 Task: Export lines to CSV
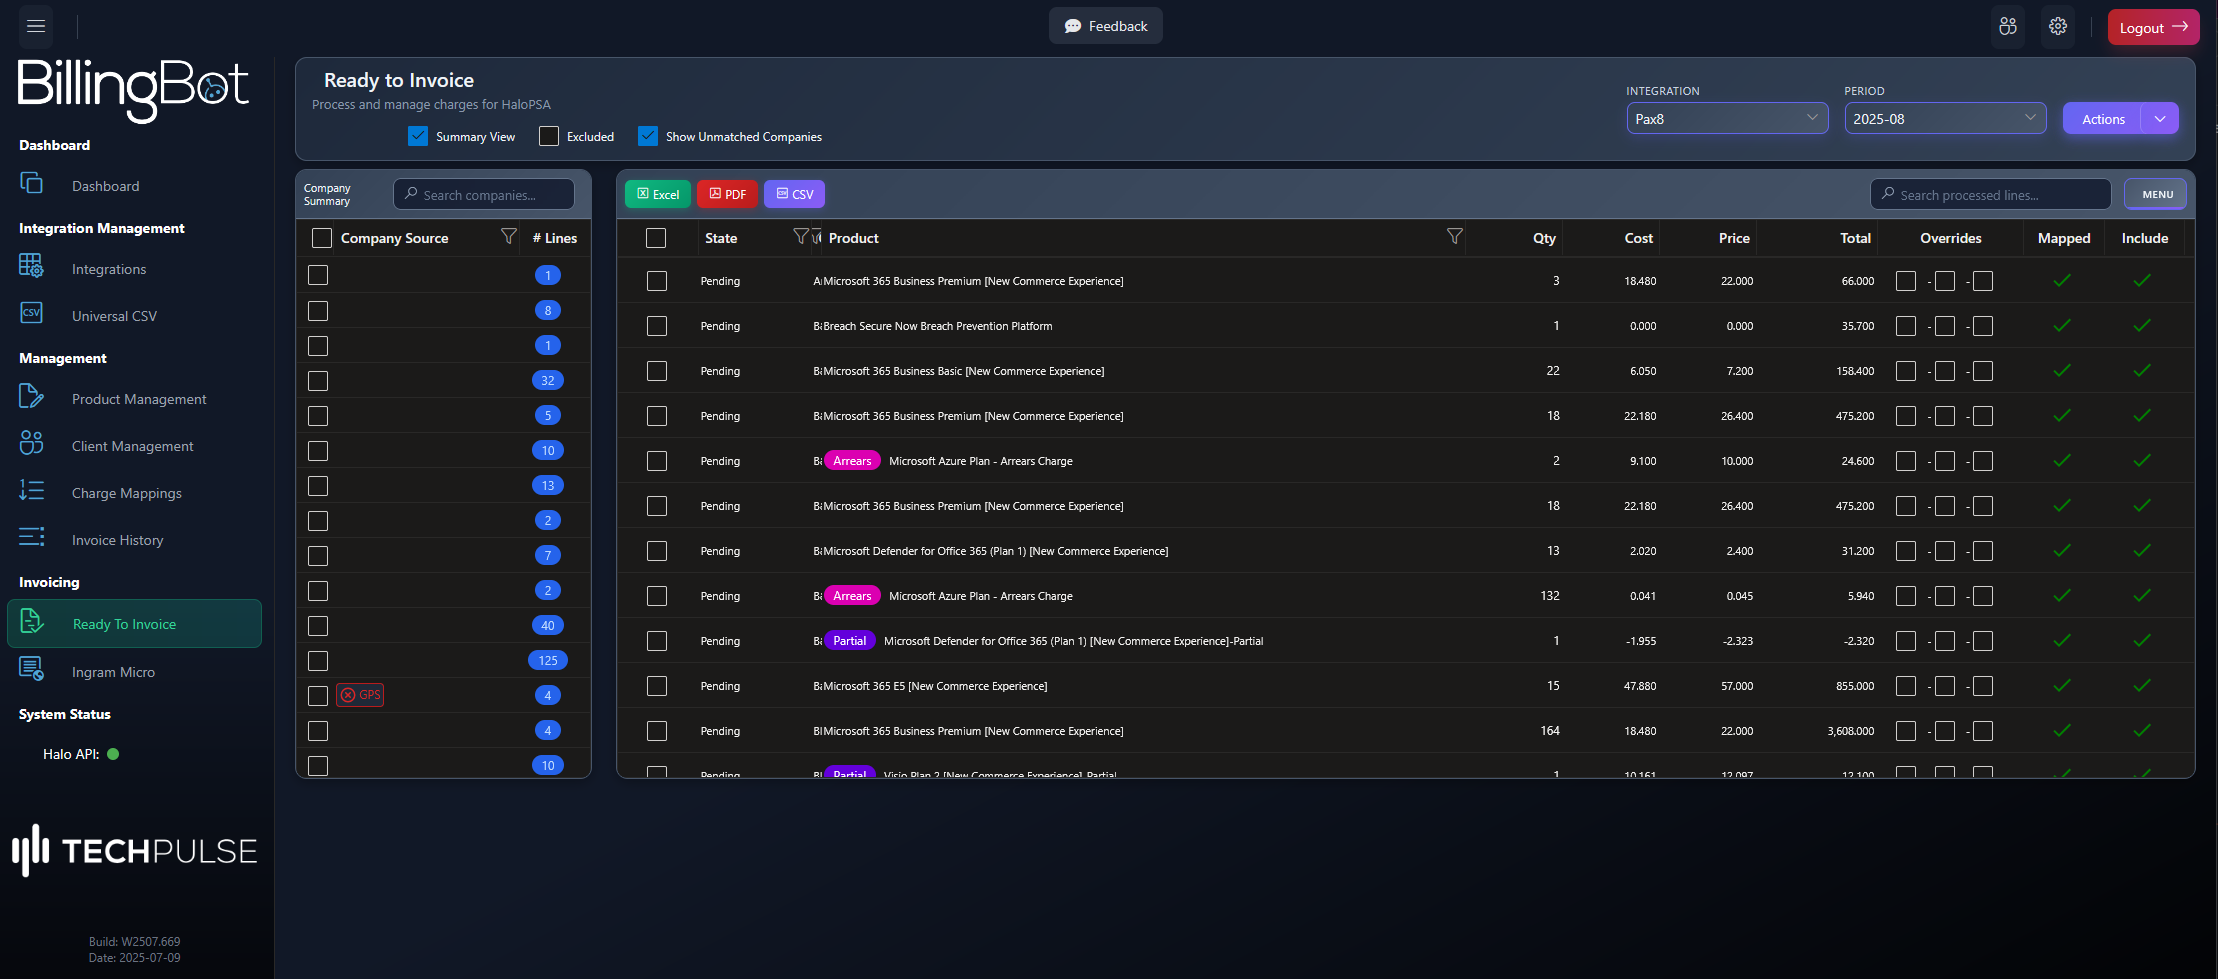pyautogui.click(x=794, y=194)
